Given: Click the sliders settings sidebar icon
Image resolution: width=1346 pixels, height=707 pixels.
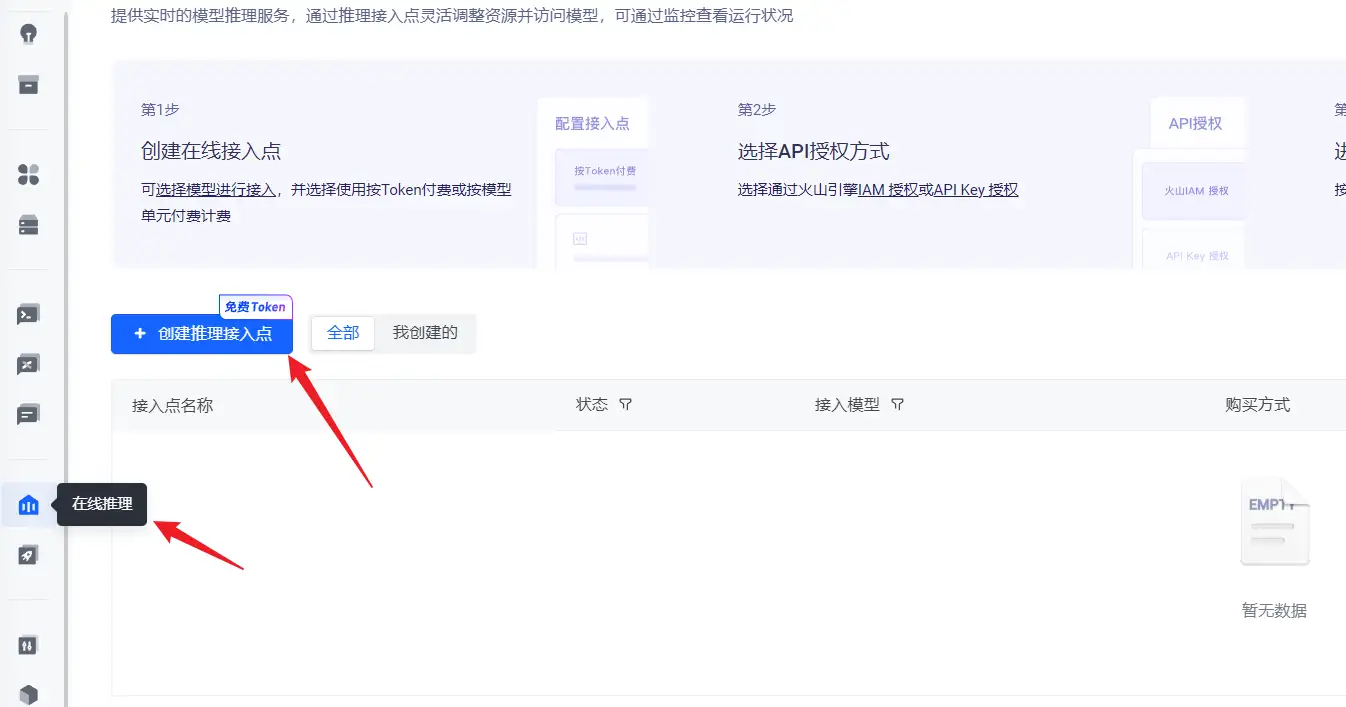Looking at the screenshot, I should click(29, 645).
